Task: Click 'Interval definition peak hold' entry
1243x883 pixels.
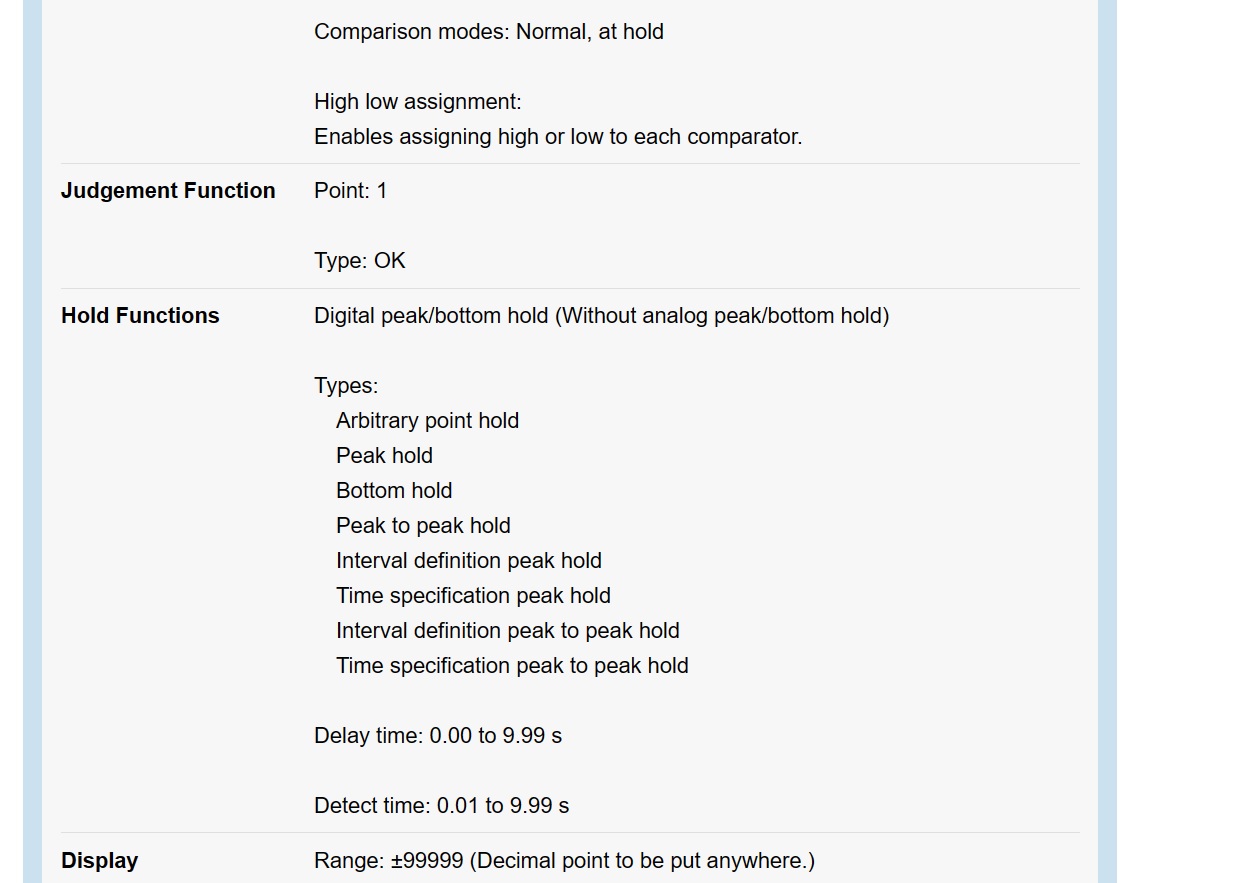Action: [468, 561]
